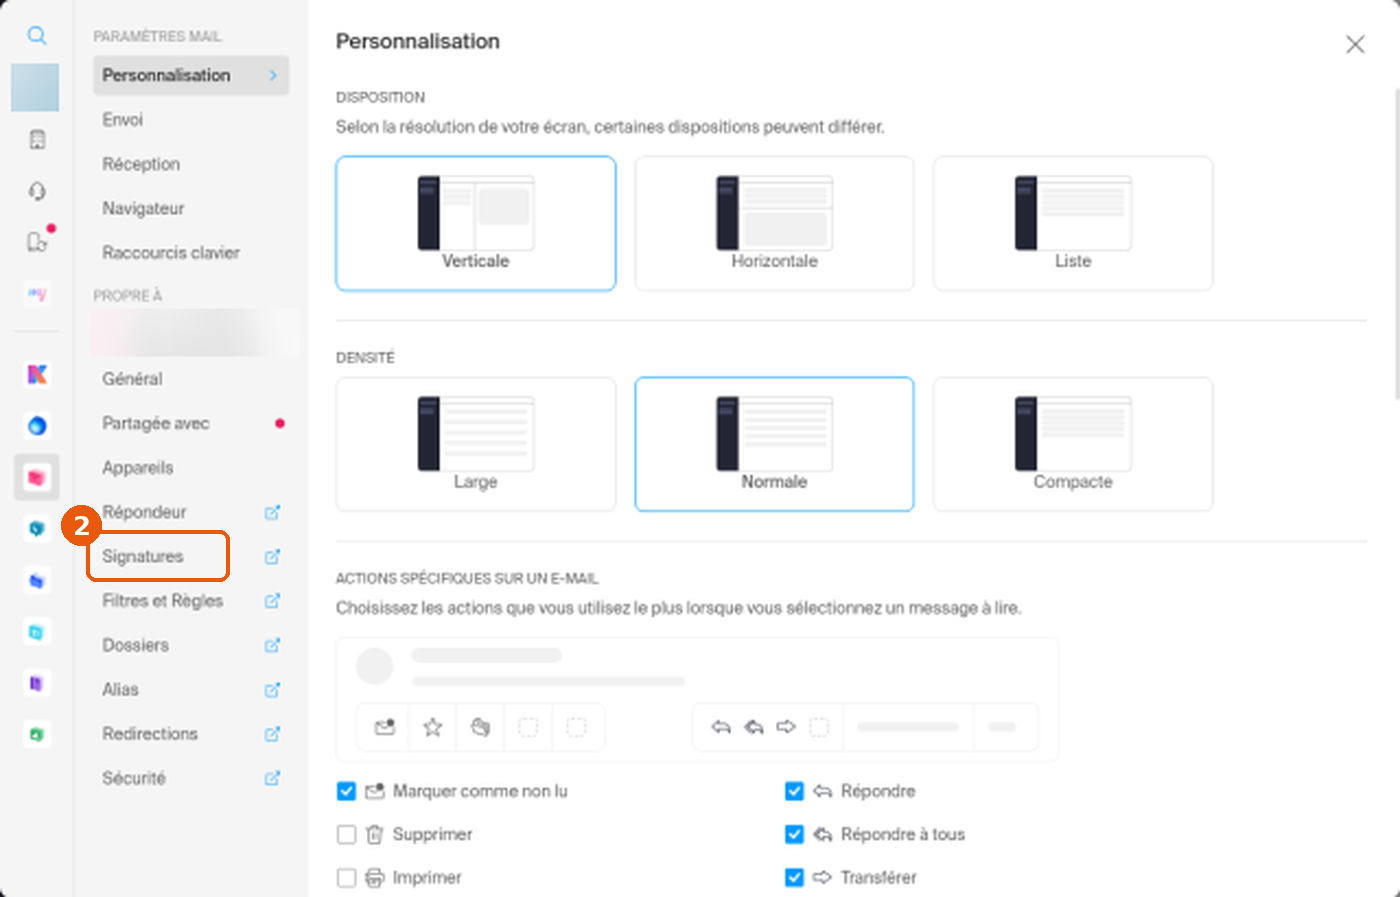Open the organization building icon in the left rail

coord(37,139)
